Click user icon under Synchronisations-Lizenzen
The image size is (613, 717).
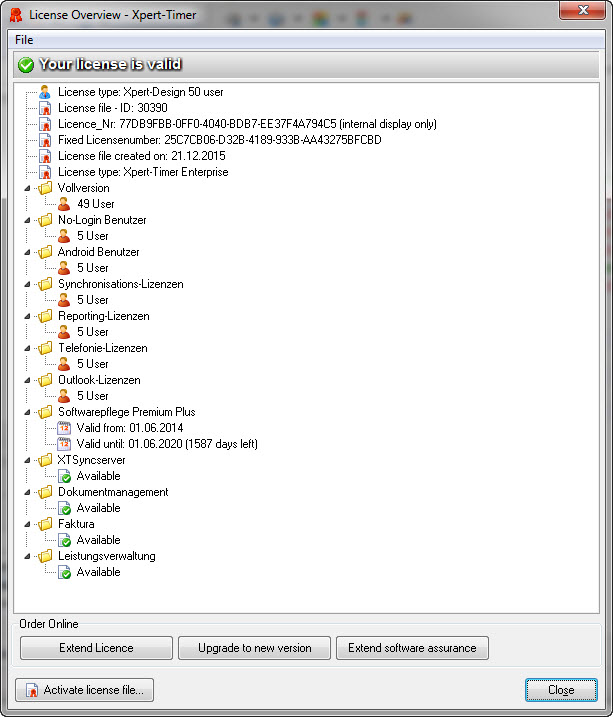click(x=64, y=300)
